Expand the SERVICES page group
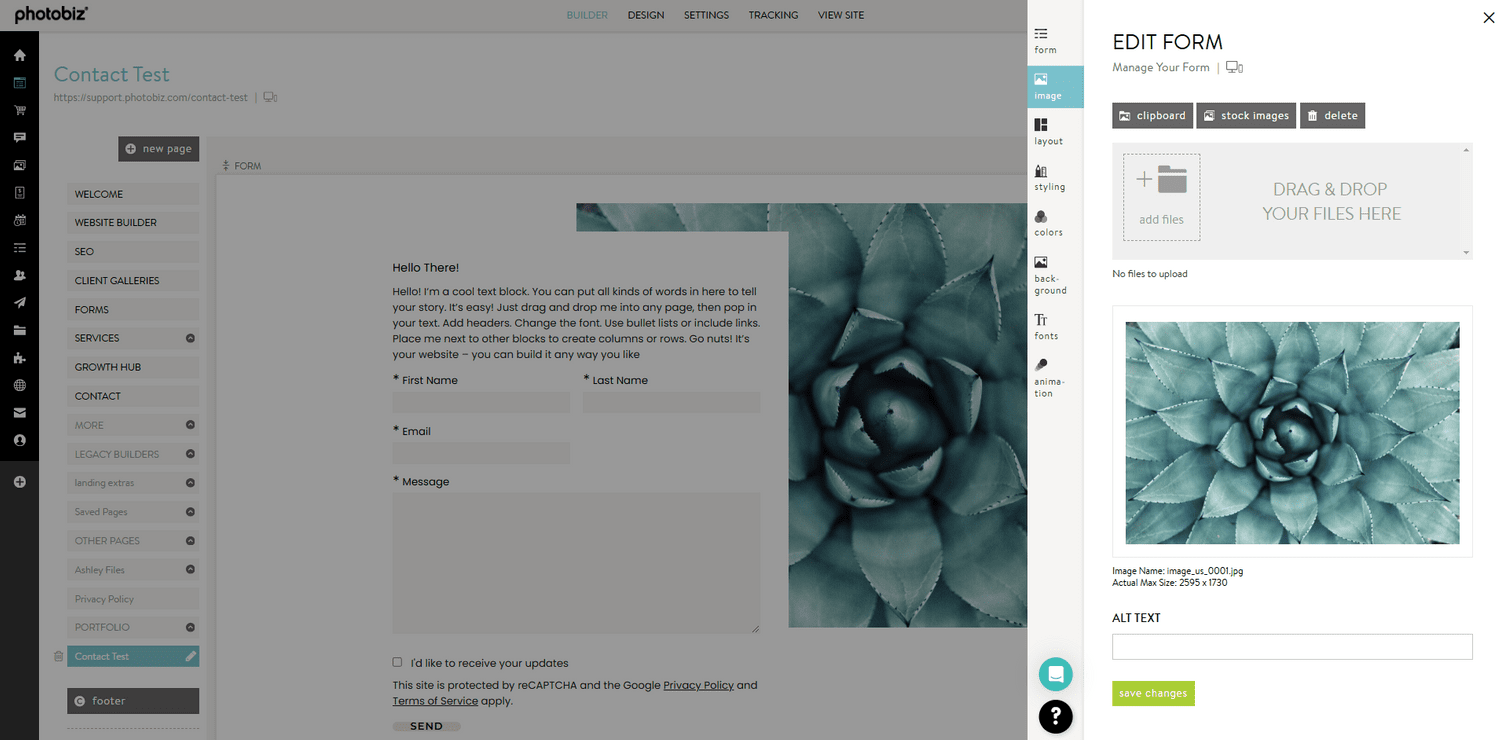Image resolution: width=1500 pixels, height=740 pixels. coord(190,338)
